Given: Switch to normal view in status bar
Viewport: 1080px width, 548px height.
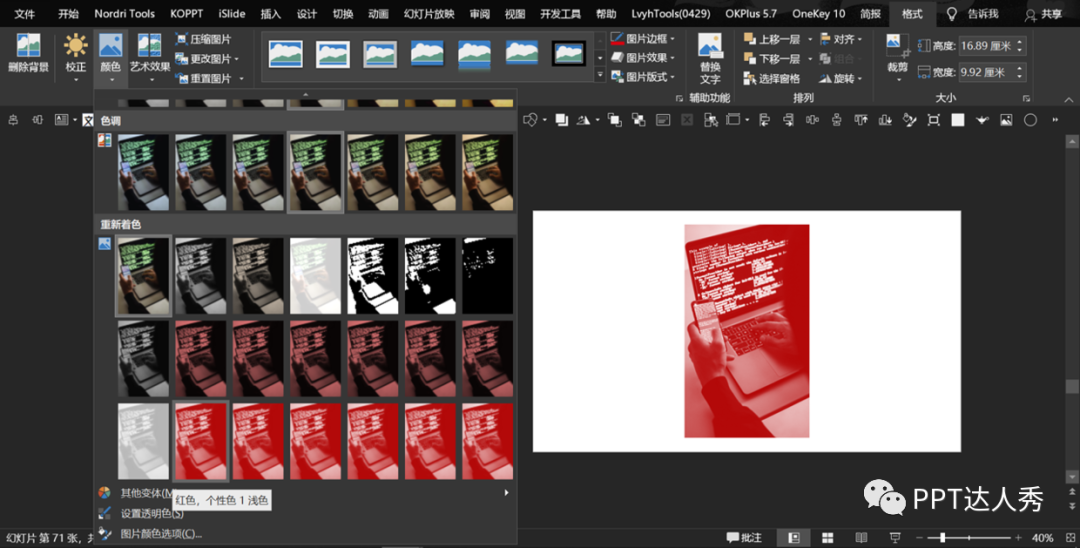Looking at the screenshot, I should (x=793, y=538).
